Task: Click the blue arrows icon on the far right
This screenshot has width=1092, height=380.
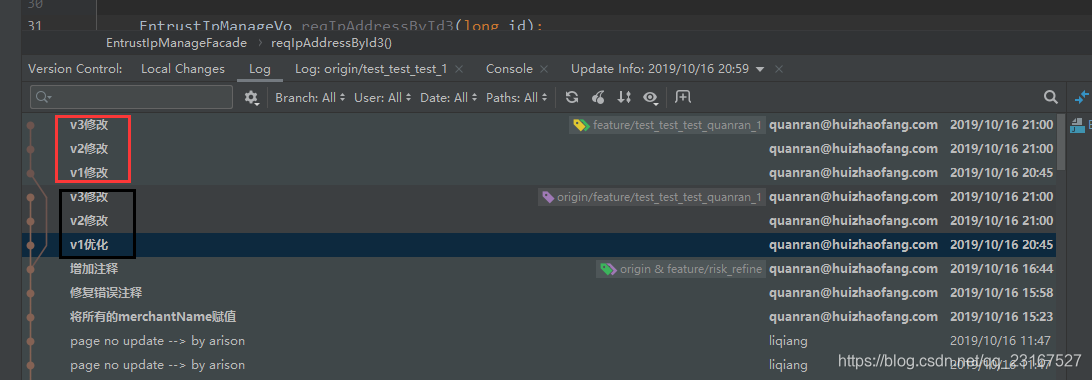Action: tap(1082, 97)
